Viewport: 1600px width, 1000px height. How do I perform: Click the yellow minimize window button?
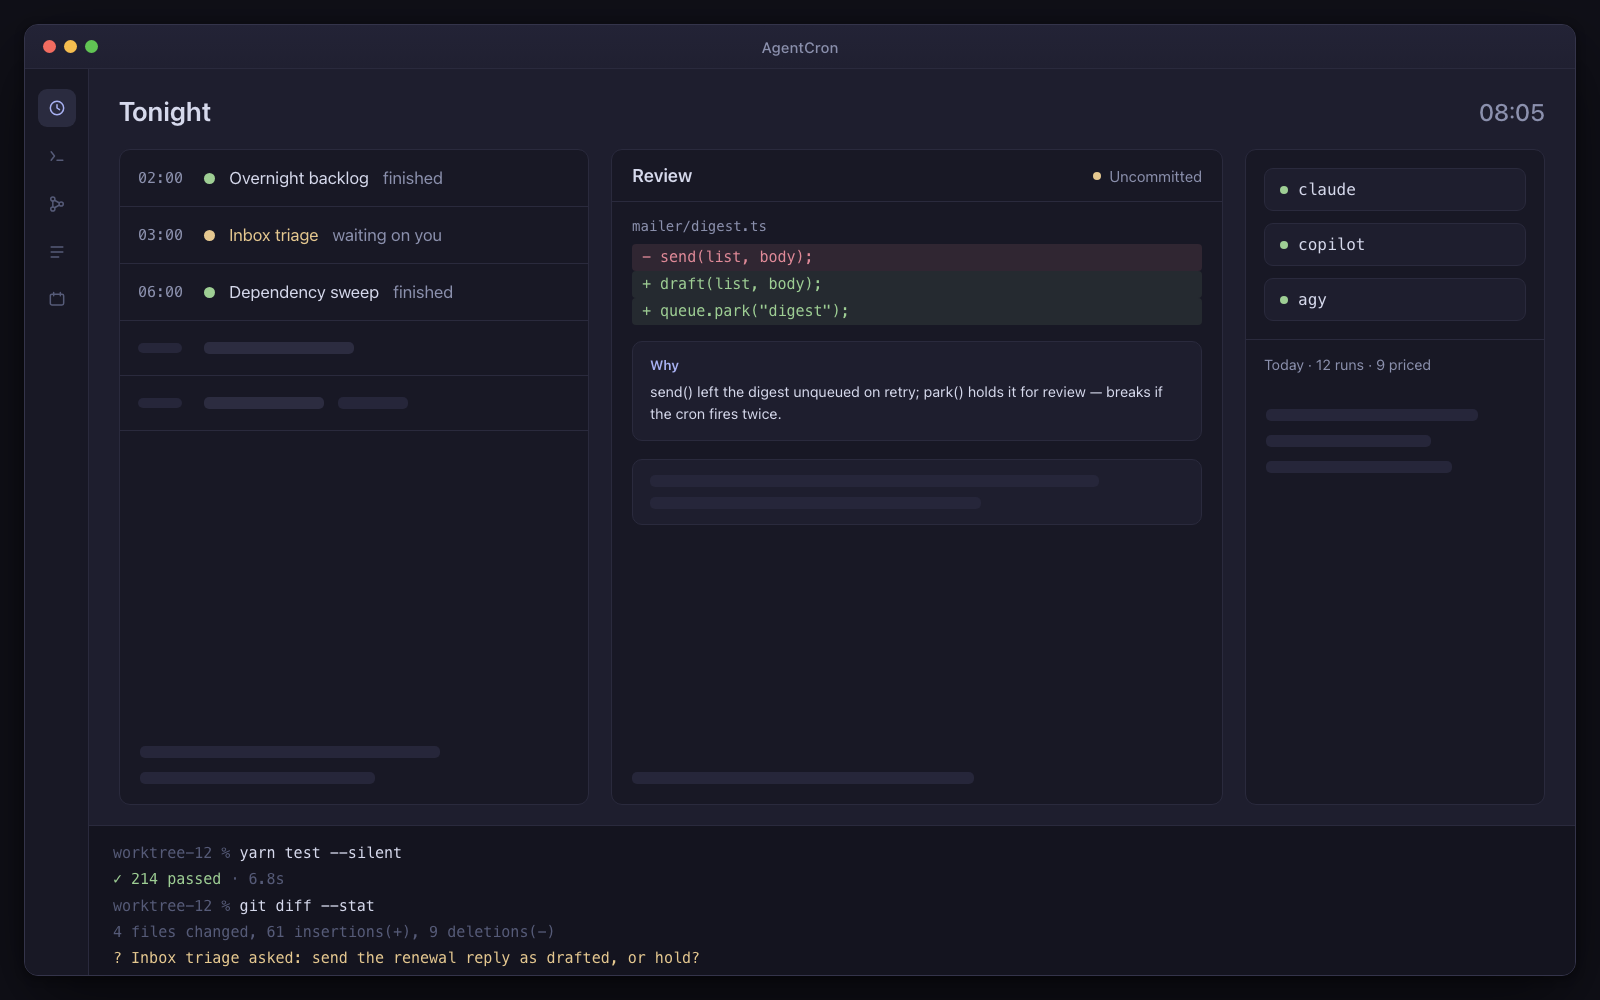[70, 47]
